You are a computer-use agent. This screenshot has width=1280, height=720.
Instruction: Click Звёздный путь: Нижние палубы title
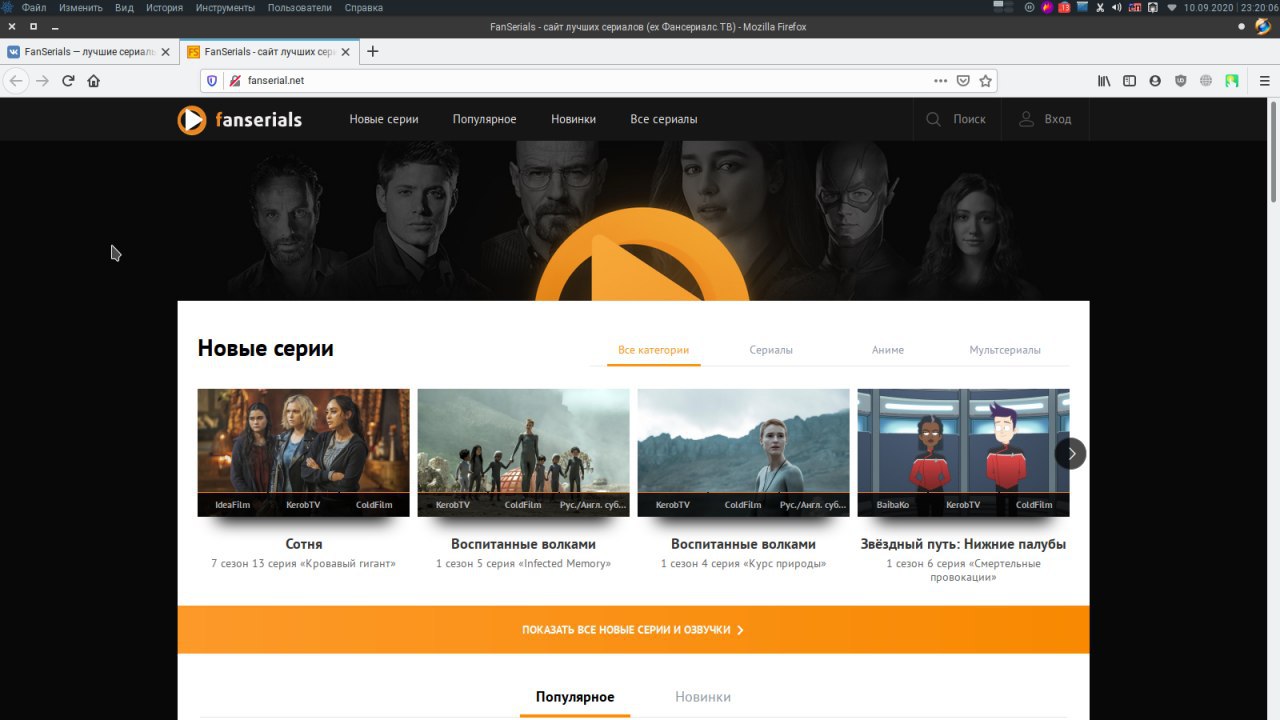tap(963, 544)
